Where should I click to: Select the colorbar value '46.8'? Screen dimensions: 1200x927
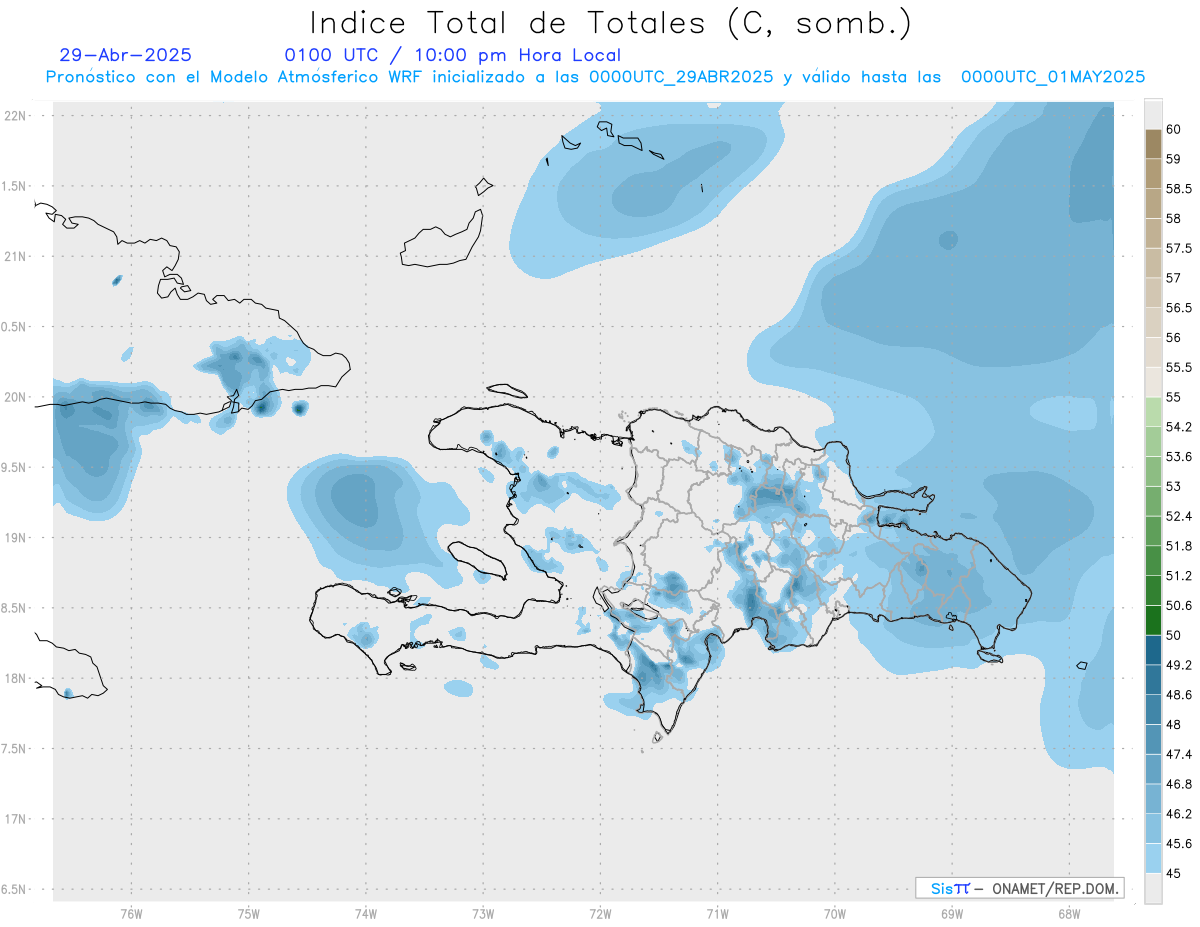pyautogui.click(x=1179, y=783)
